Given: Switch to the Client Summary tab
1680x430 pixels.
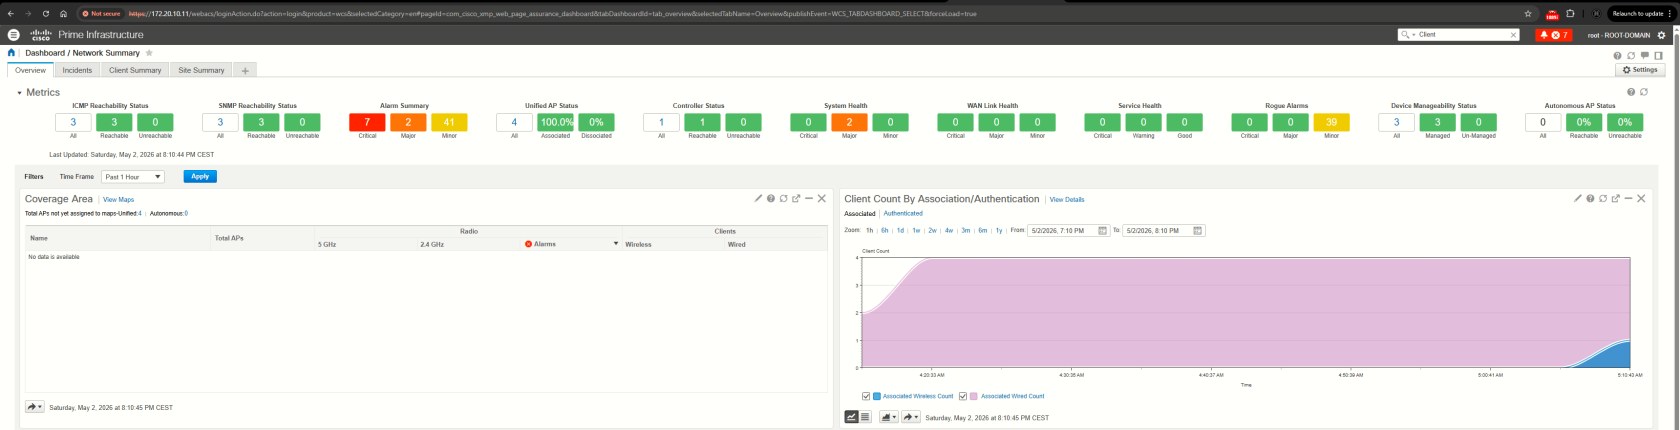Looking at the screenshot, I should [x=135, y=70].
